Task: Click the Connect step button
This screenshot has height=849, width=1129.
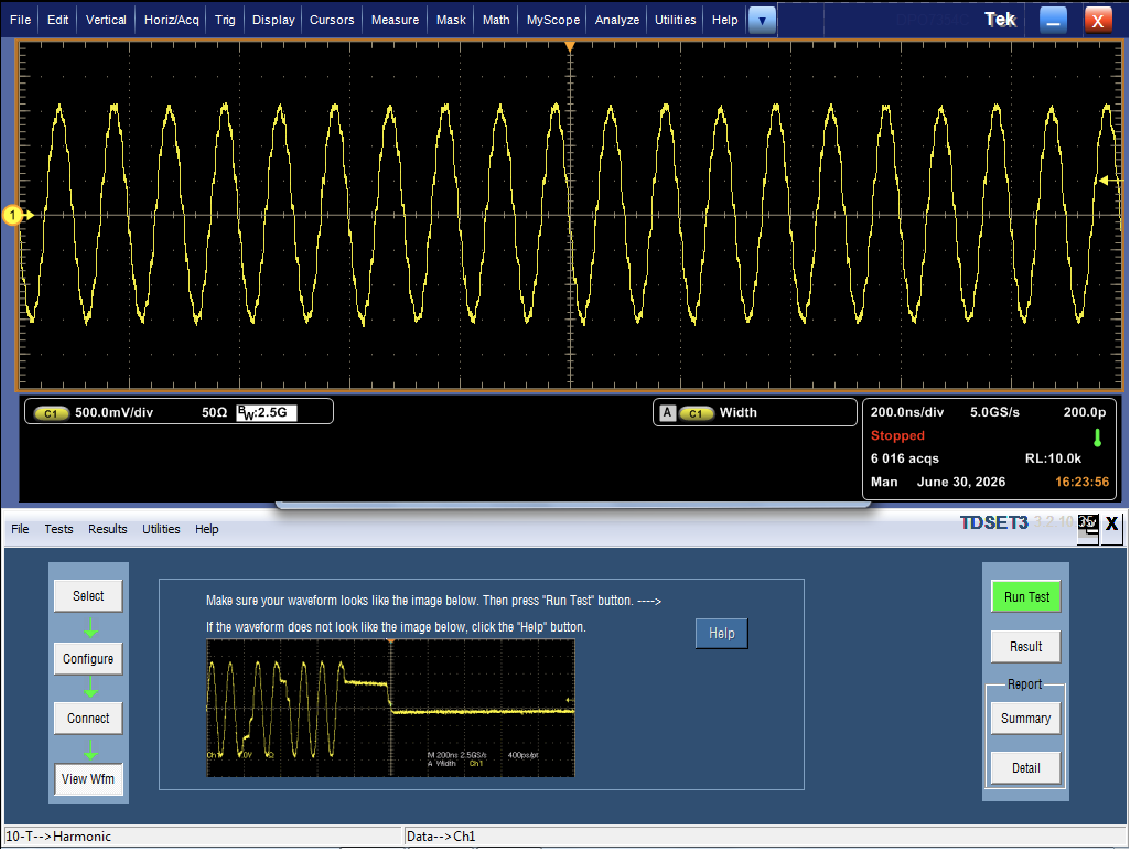Action: pos(89,718)
